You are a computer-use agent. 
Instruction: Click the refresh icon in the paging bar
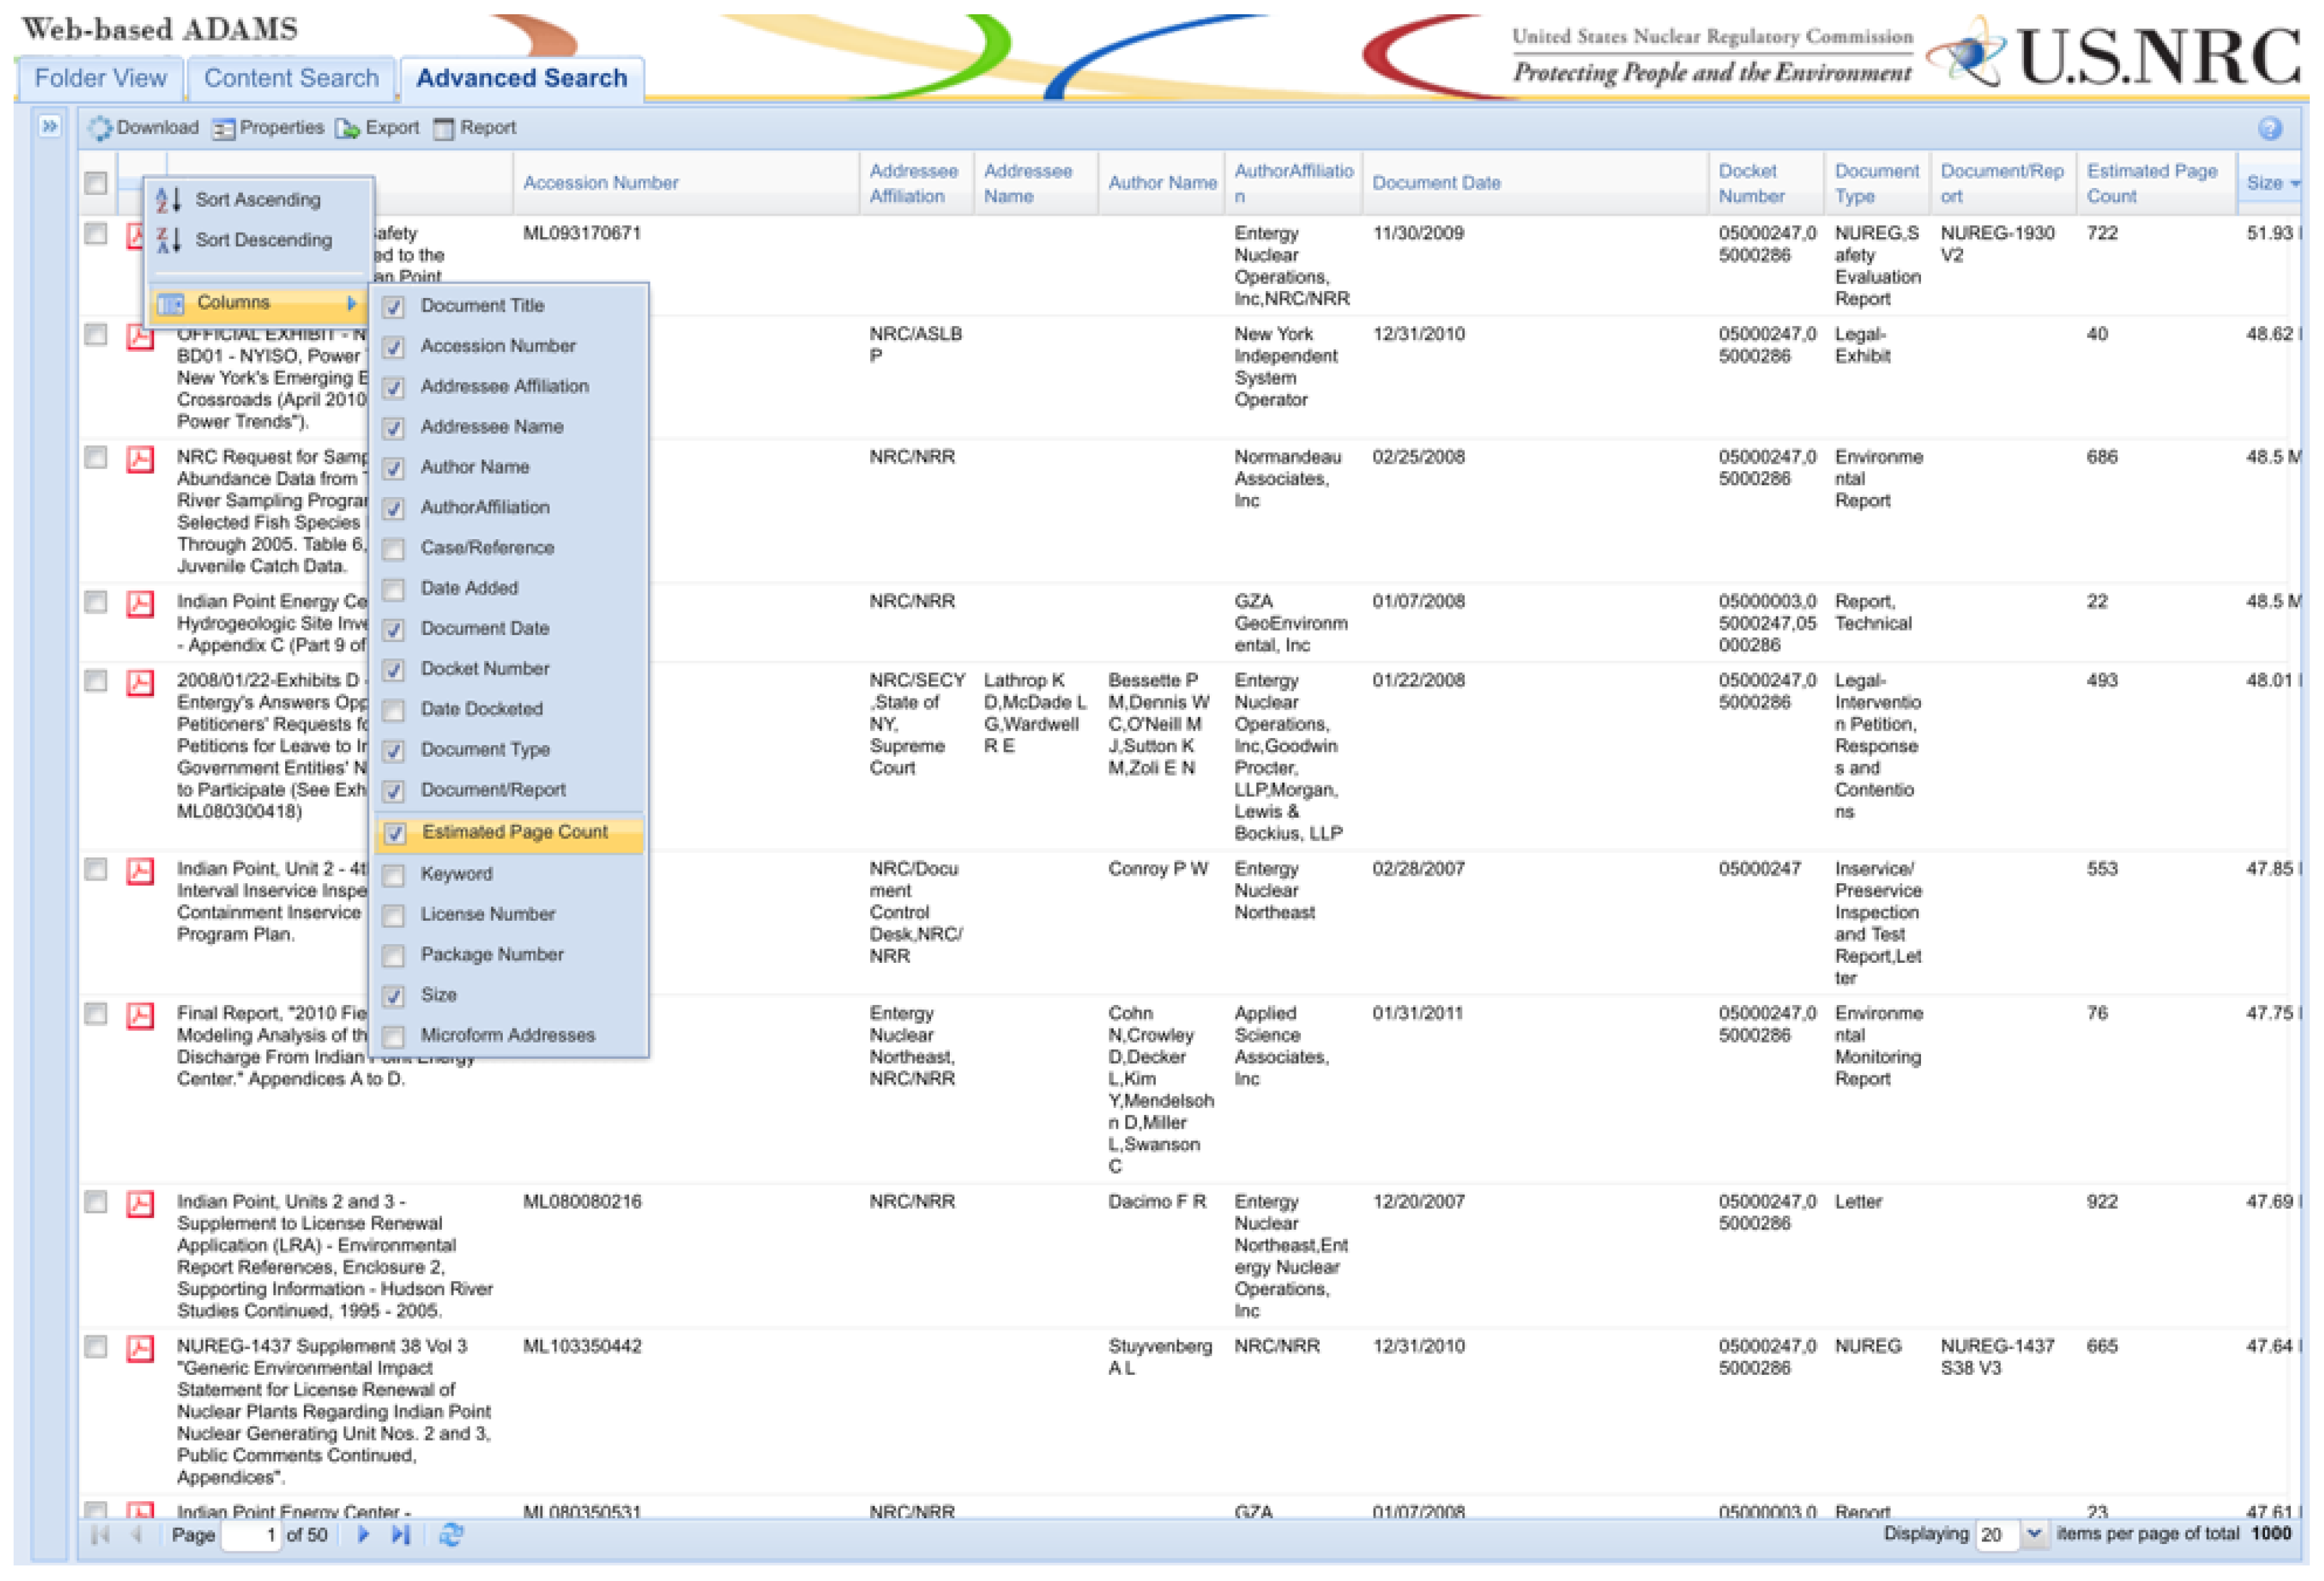click(451, 1534)
